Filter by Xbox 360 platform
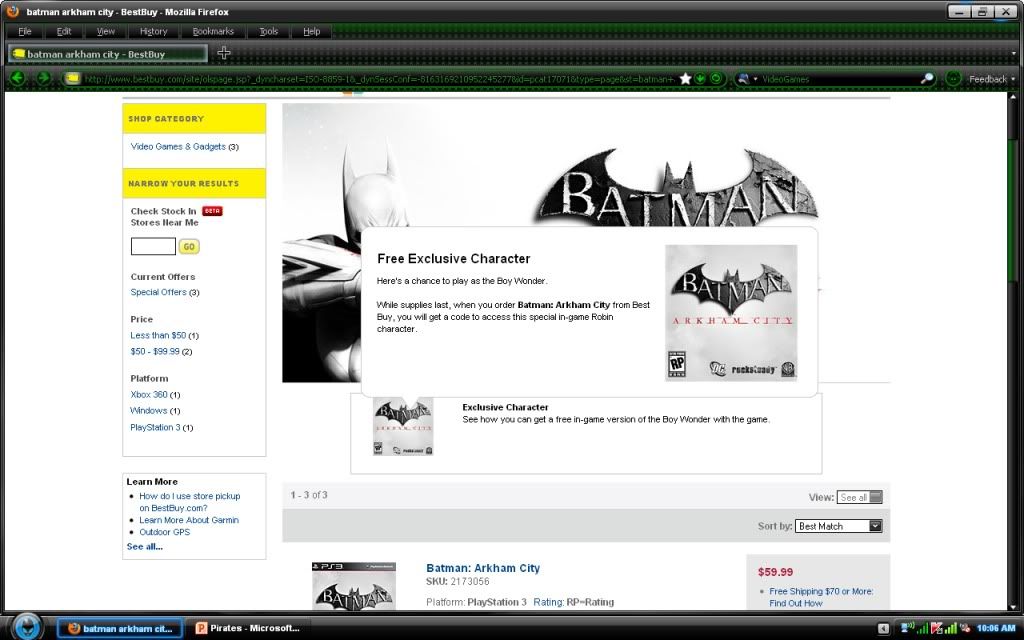 [x=149, y=395]
